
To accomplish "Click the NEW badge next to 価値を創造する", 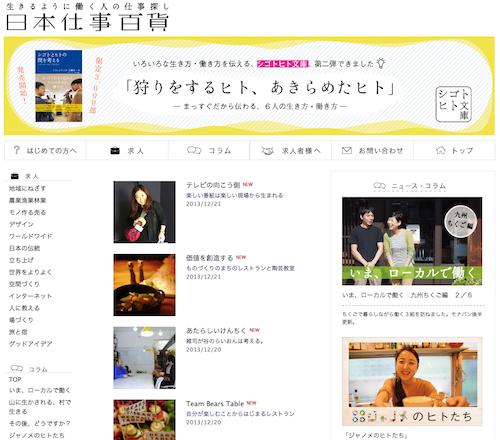I will [x=241, y=257].
